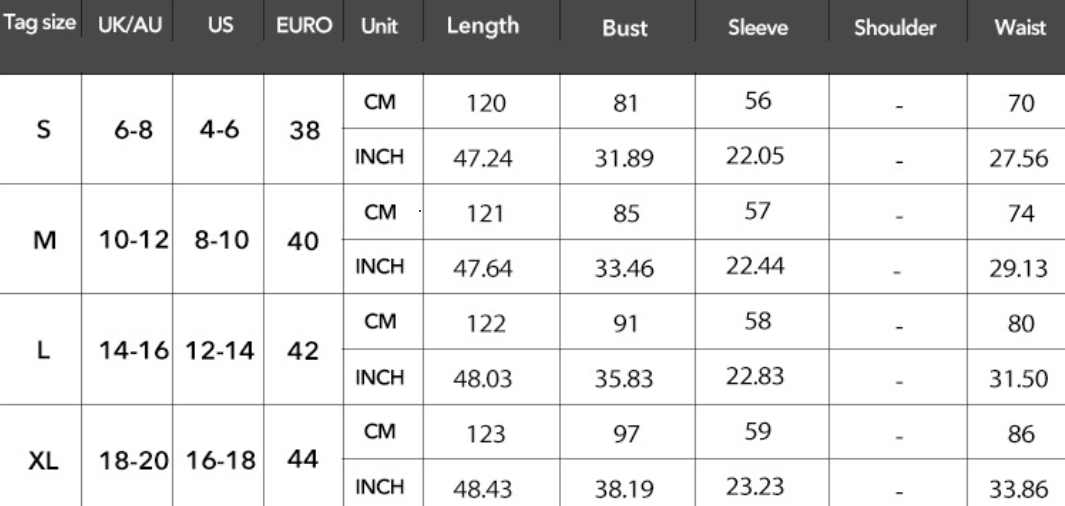
Task: Select the US size 12-14 cell
Action: [216, 352]
